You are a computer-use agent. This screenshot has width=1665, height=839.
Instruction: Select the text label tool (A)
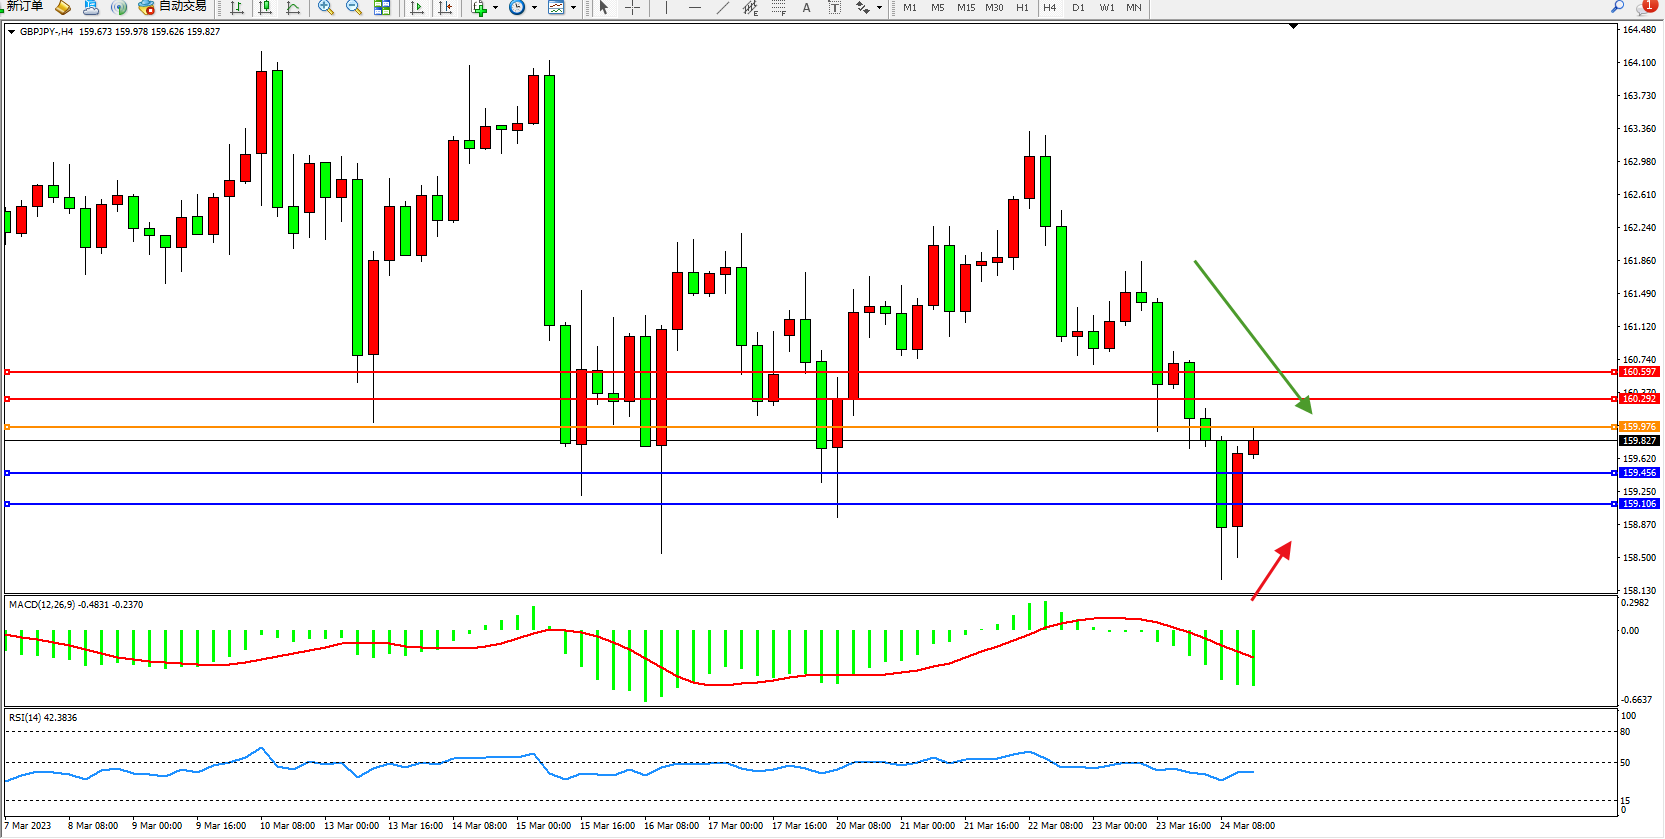(806, 7)
